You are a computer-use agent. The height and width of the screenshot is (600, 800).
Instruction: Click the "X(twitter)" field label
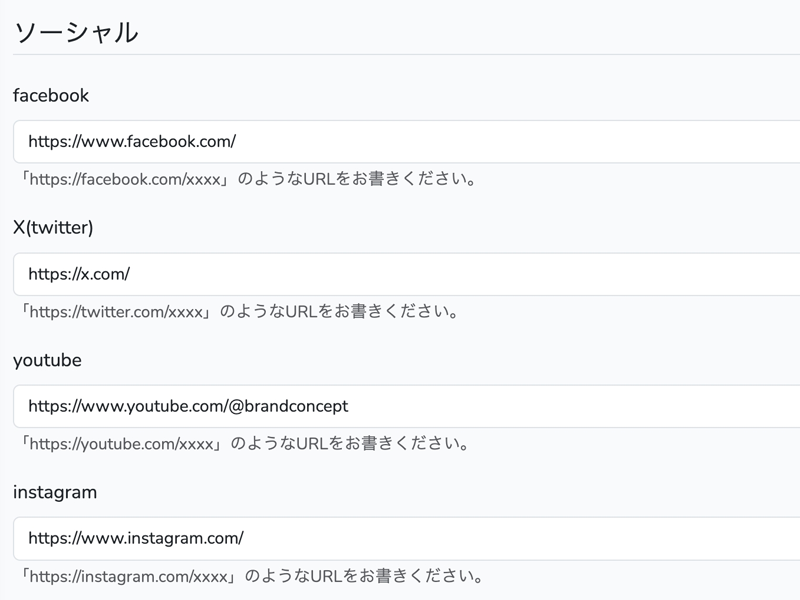[53, 228]
